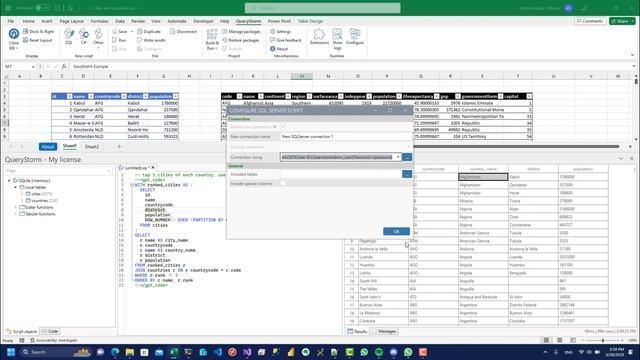Click the ellipsis button beside Connection string
640x360 pixels.
407,157
